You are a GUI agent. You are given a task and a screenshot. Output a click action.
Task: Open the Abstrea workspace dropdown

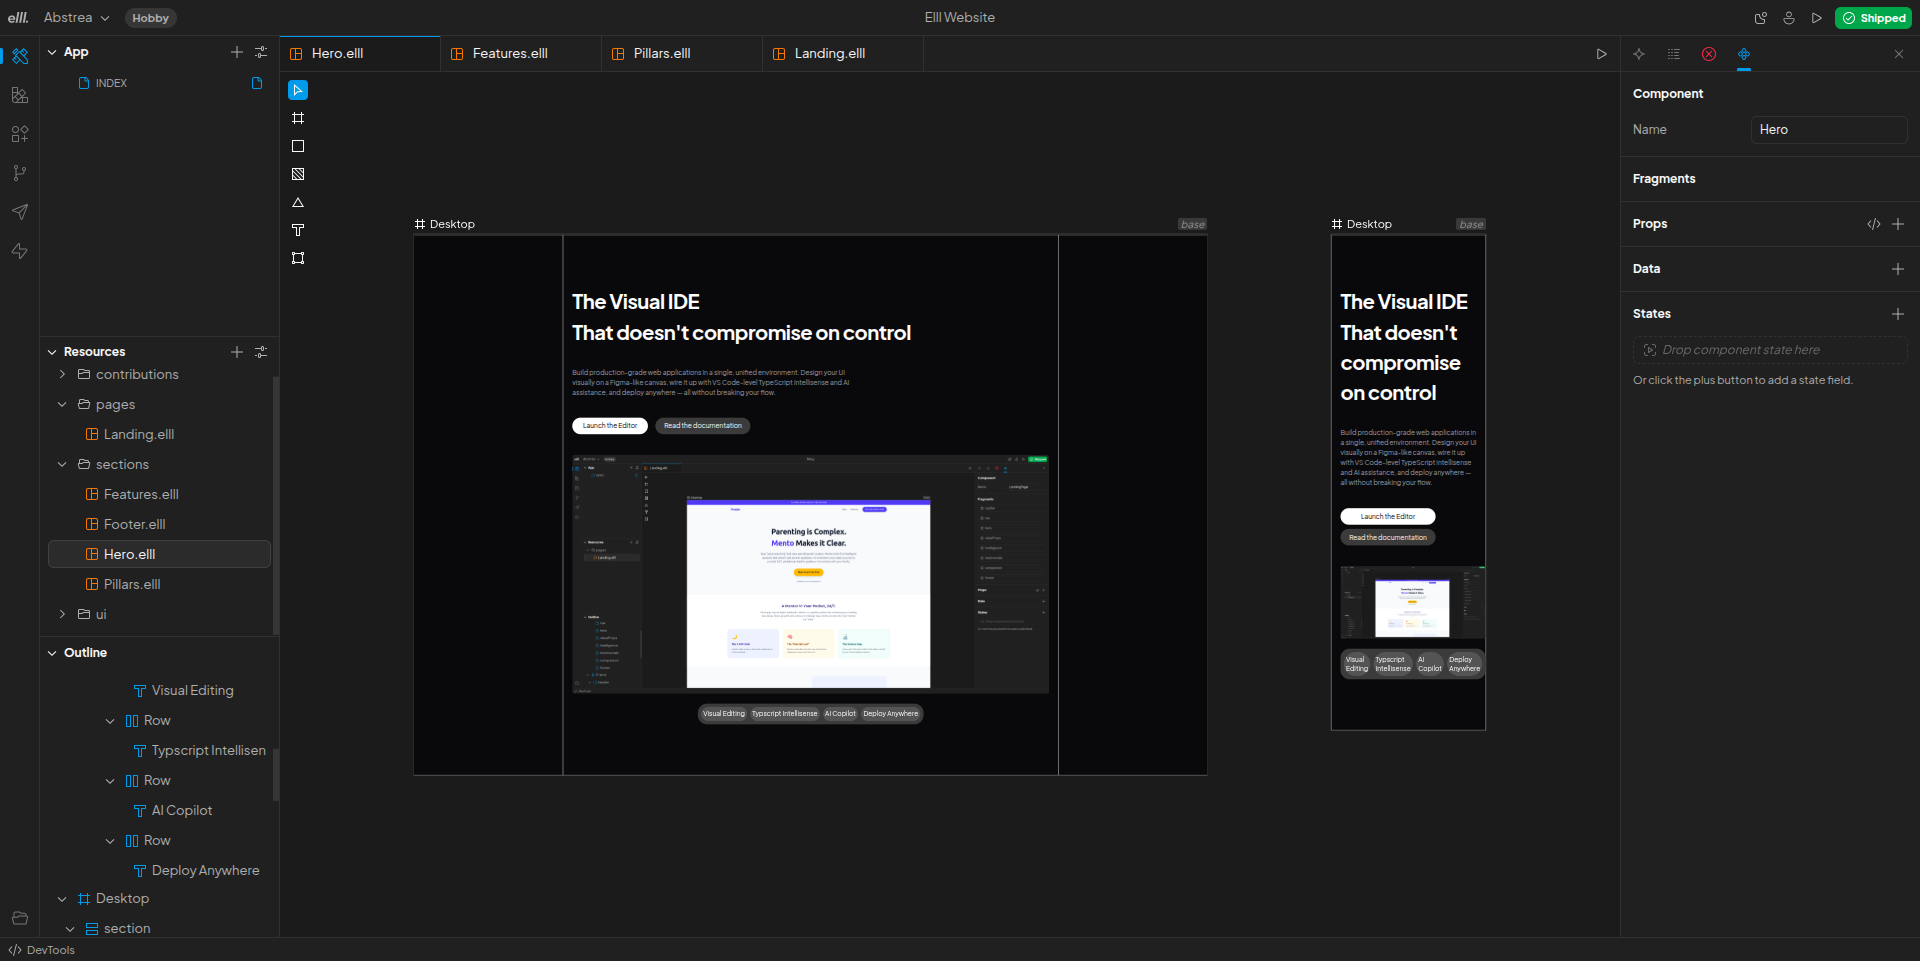76,18
